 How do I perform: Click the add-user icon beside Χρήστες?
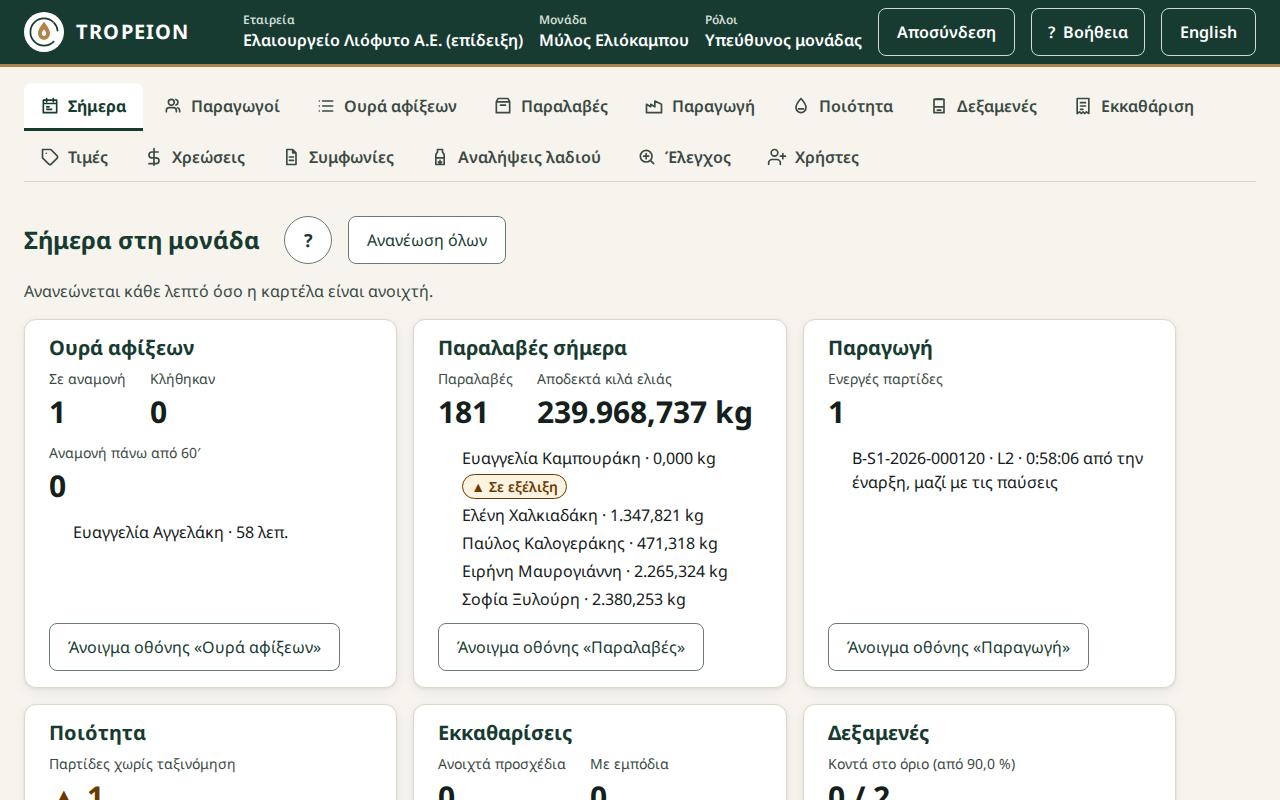click(777, 157)
